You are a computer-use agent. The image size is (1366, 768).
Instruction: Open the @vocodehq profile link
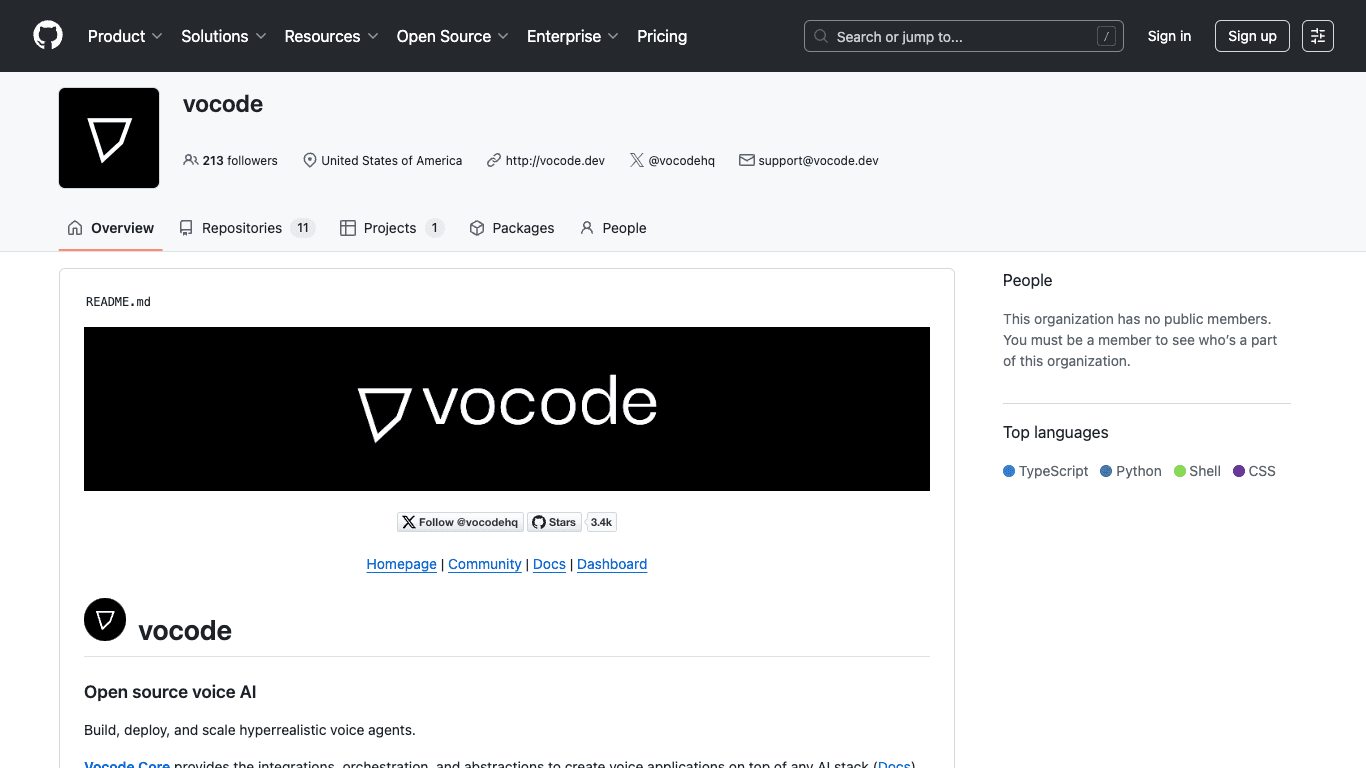682,160
